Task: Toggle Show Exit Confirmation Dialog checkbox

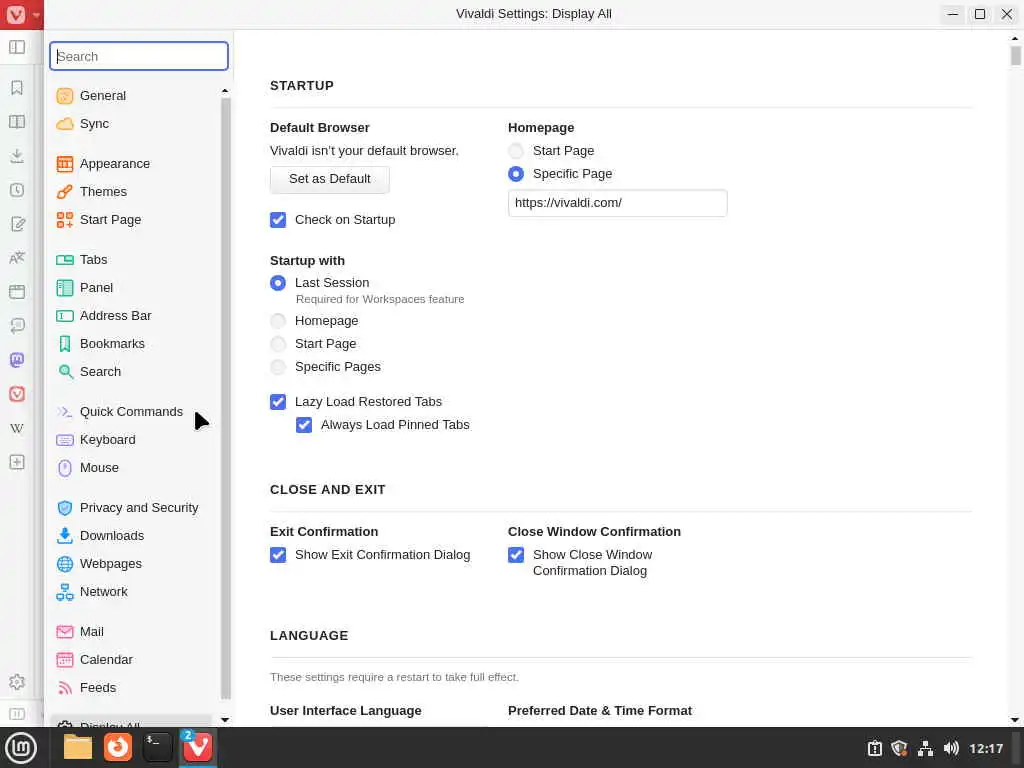Action: pos(278,555)
